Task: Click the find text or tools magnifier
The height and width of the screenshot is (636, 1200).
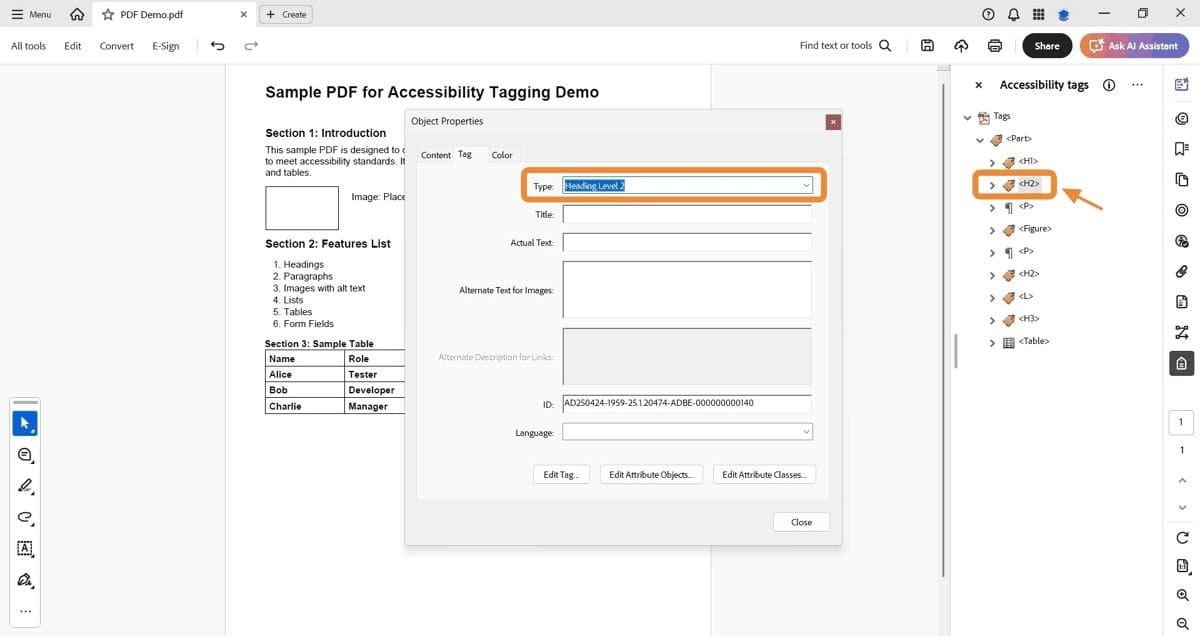Action: [x=884, y=45]
